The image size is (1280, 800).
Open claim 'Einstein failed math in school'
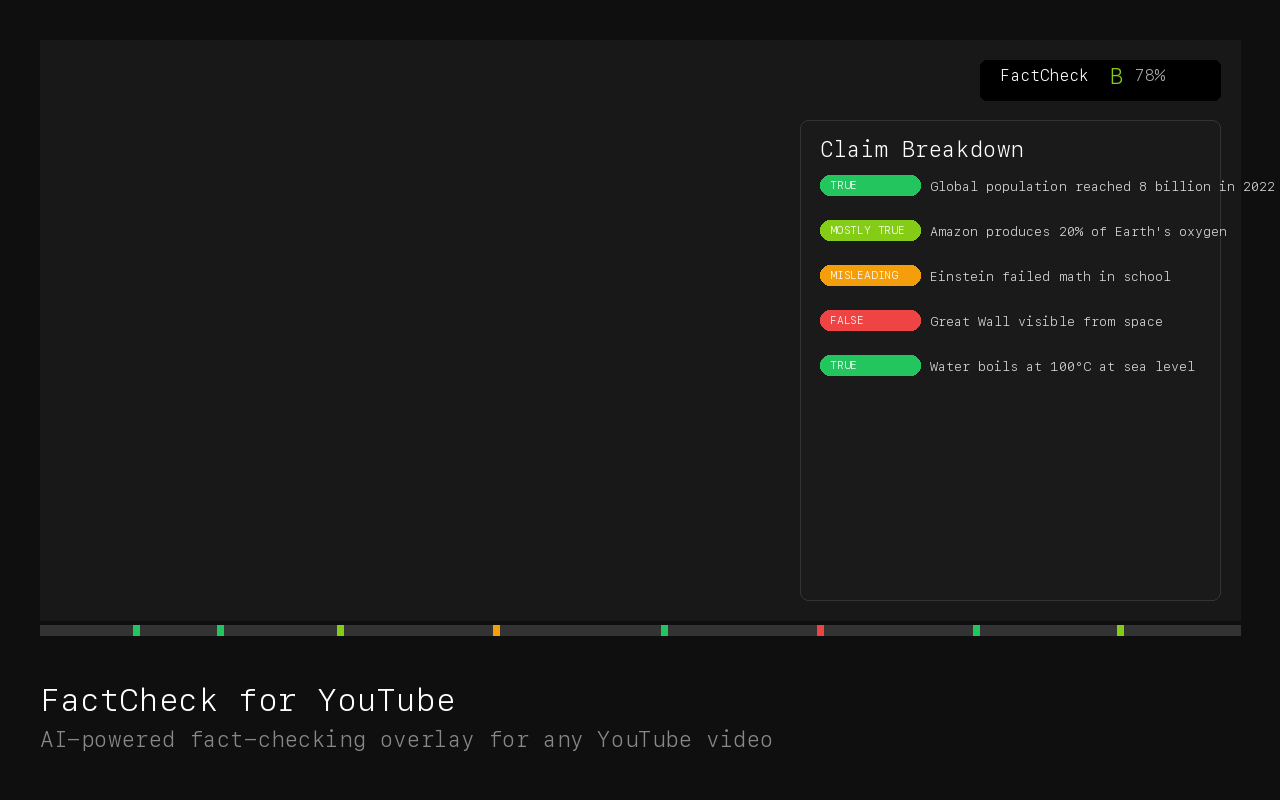tap(1050, 276)
